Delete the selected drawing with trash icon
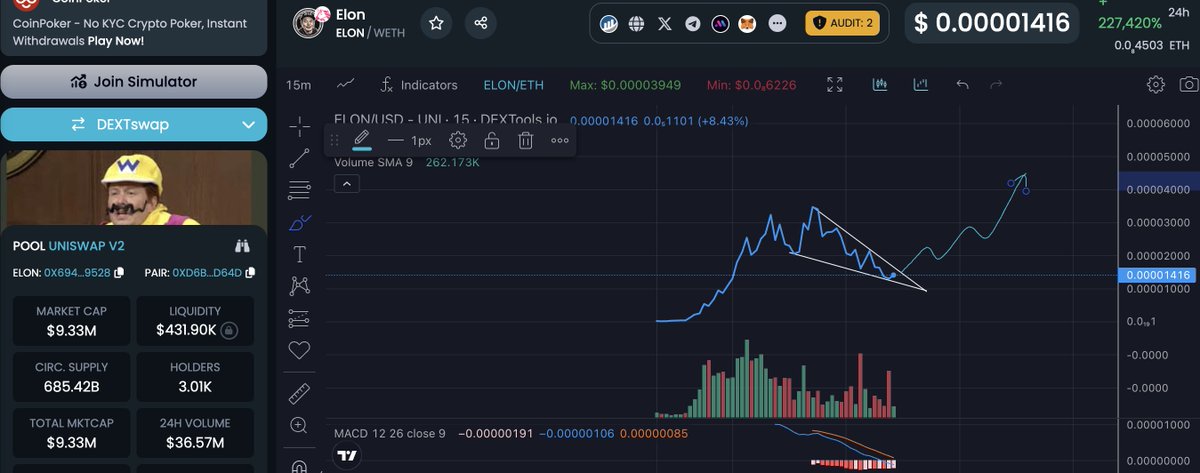This screenshot has height=473, width=1200. (x=525, y=140)
